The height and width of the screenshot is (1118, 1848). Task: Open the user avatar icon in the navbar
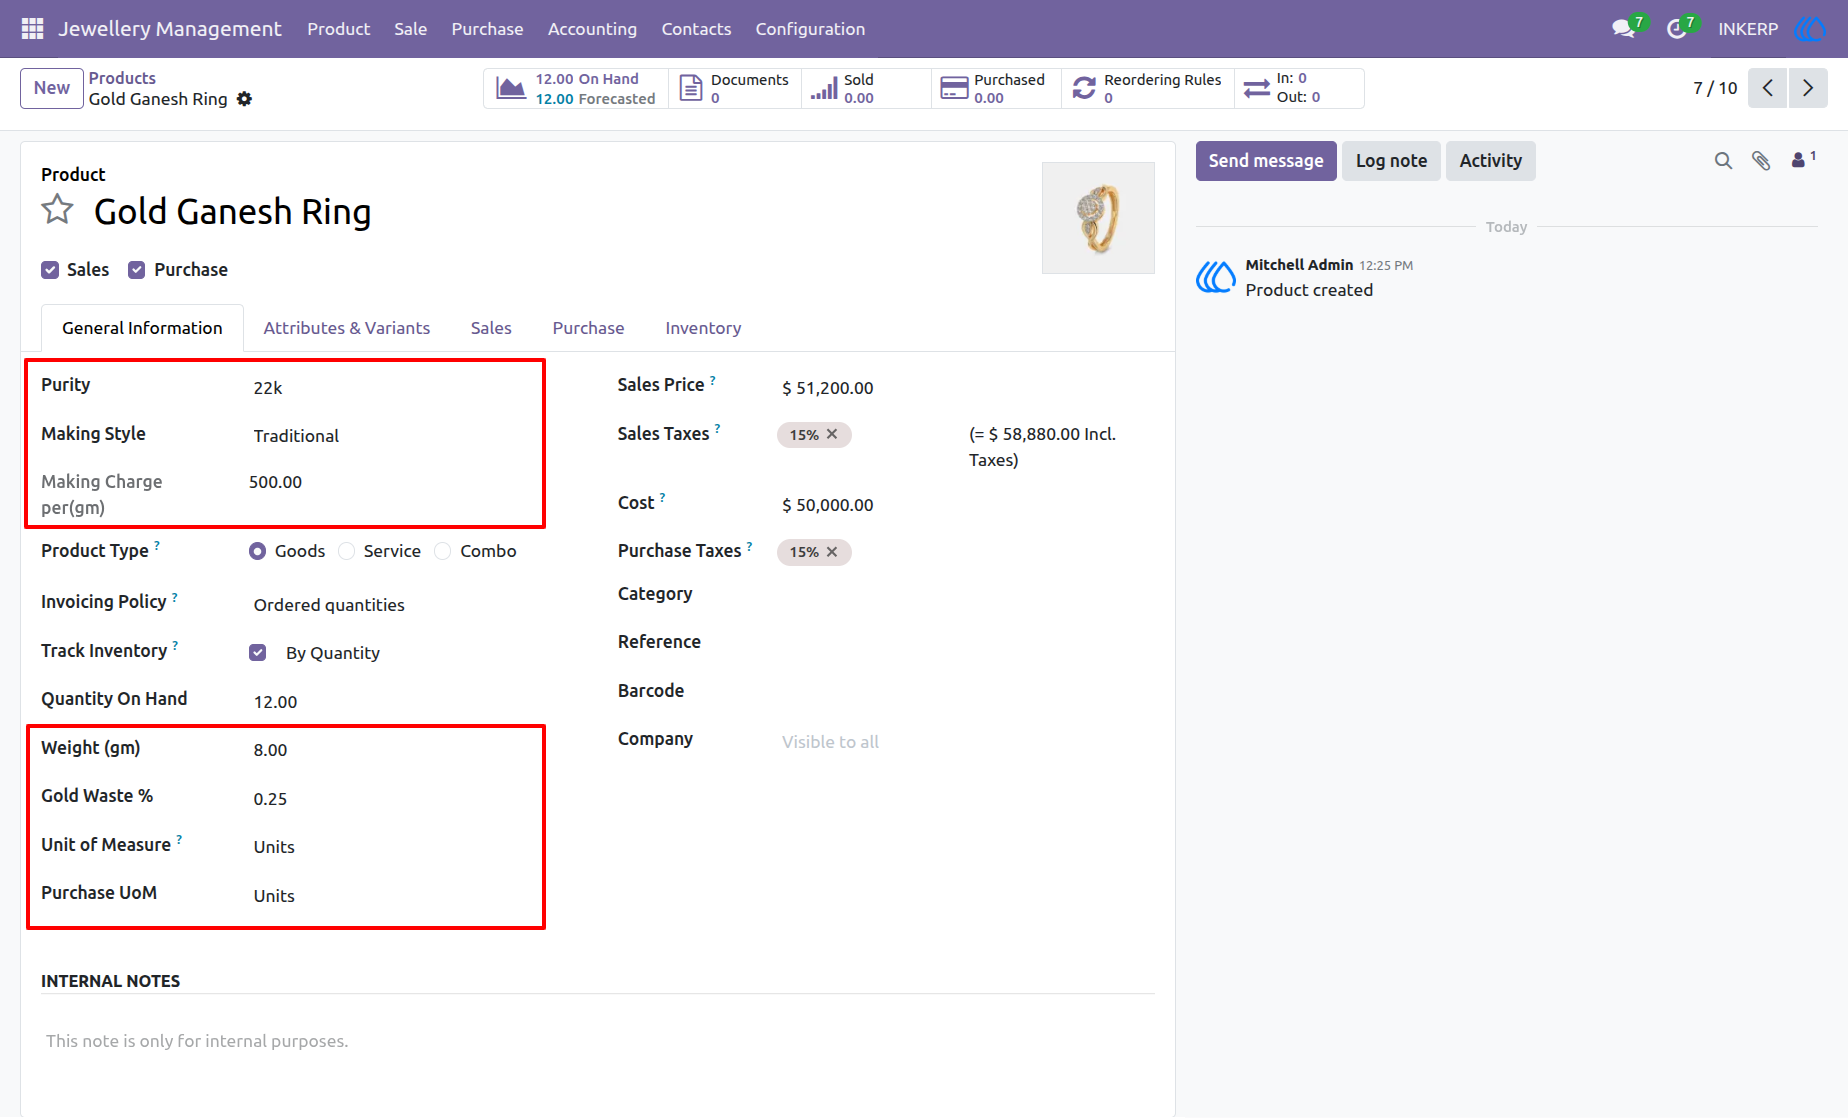point(1810,29)
